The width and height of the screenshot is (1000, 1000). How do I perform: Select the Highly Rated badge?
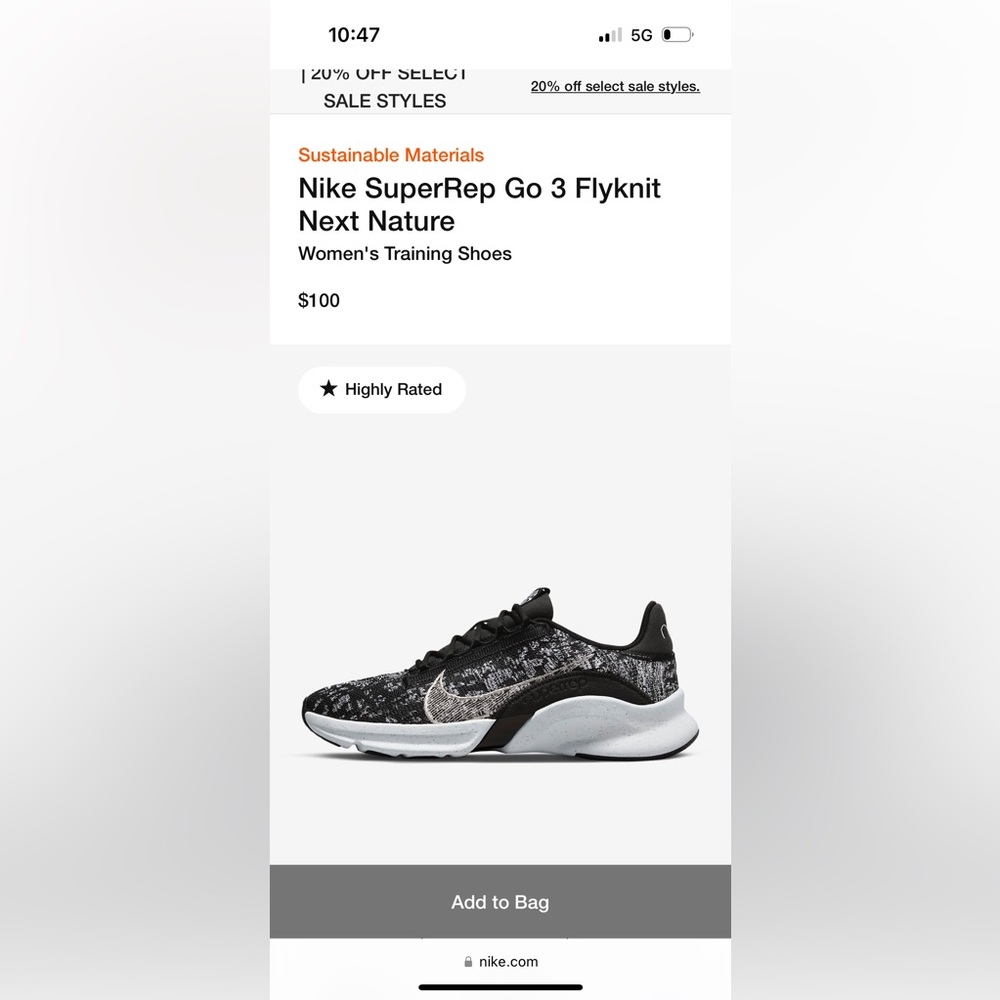pos(382,389)
